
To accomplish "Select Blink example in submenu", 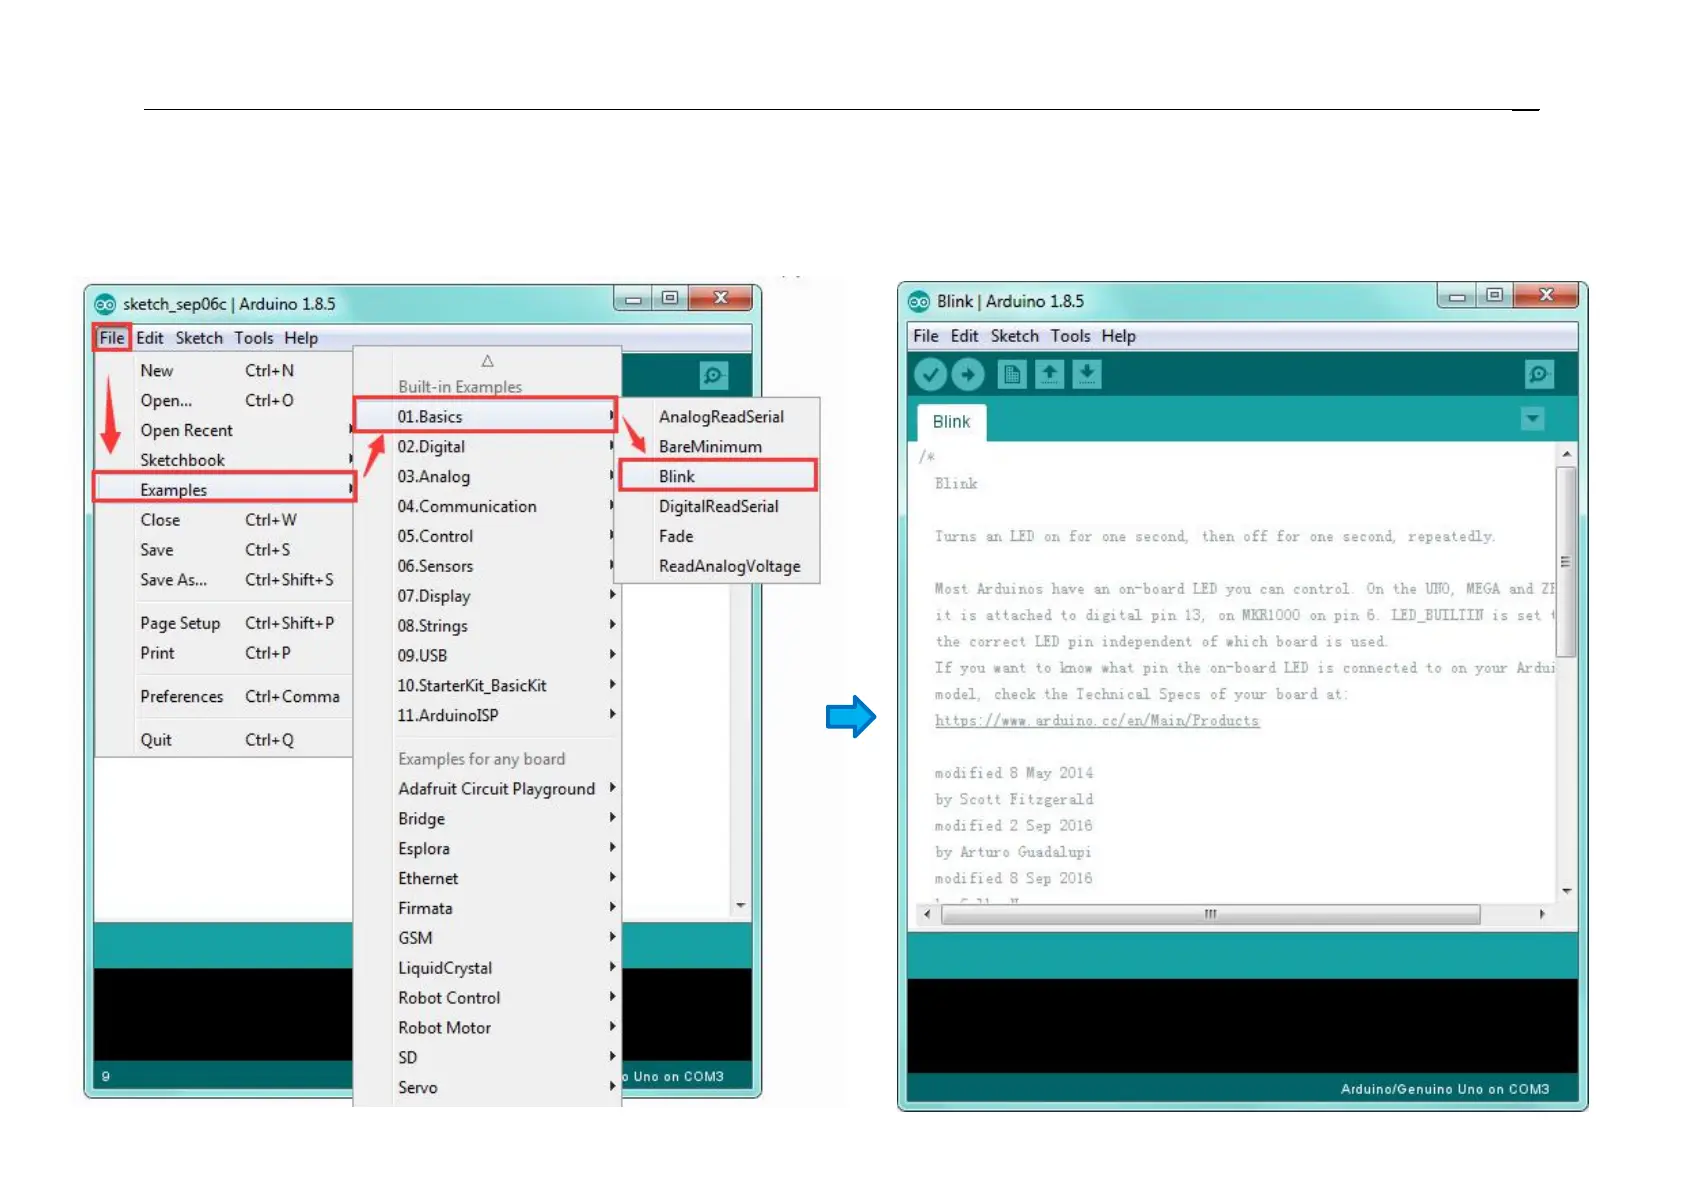I will click(717, 476).
